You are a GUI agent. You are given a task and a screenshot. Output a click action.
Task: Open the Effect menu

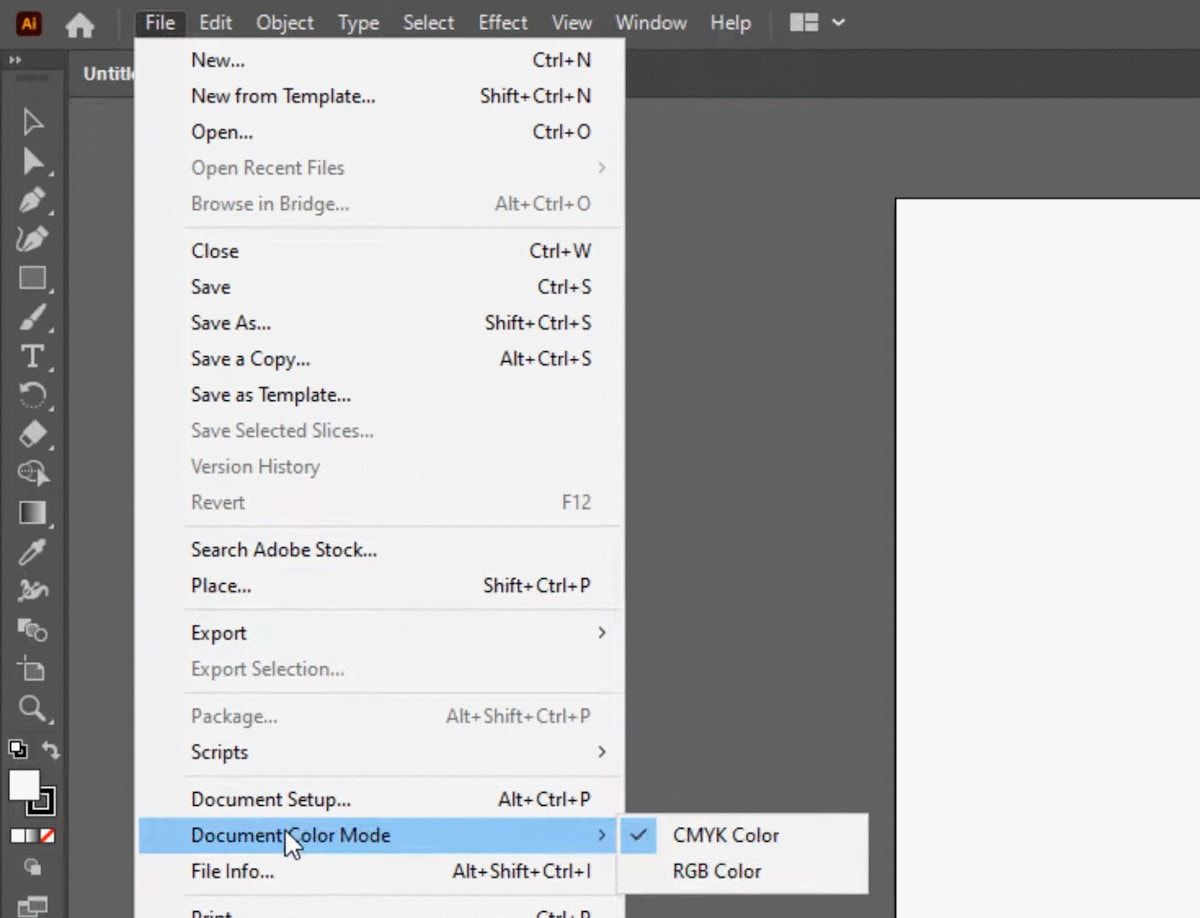502,22
